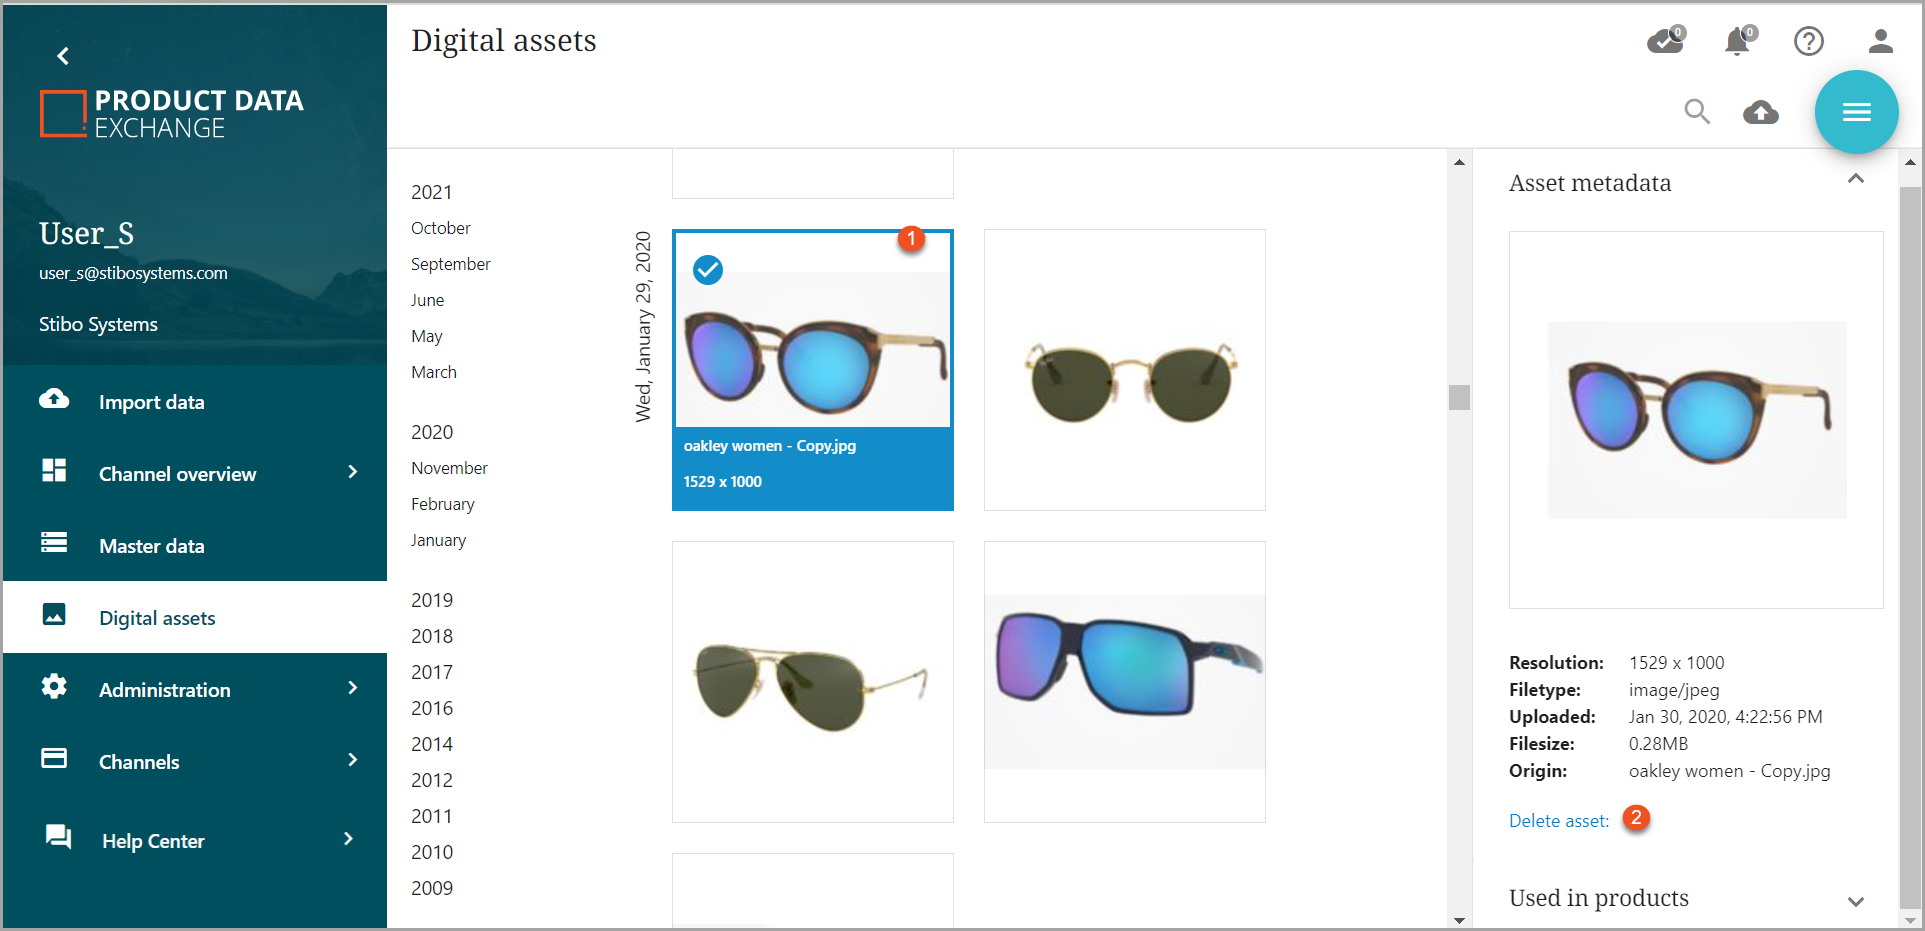Image resolution: width=1925 pixels, height=931 pixels.
Task: Click the upload cloud icon in toolbar
Action: coord(1761,112)
